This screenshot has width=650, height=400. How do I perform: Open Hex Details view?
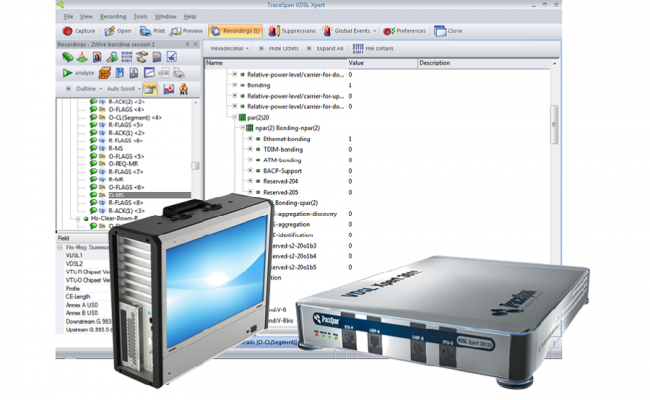[x=373, y=48]
